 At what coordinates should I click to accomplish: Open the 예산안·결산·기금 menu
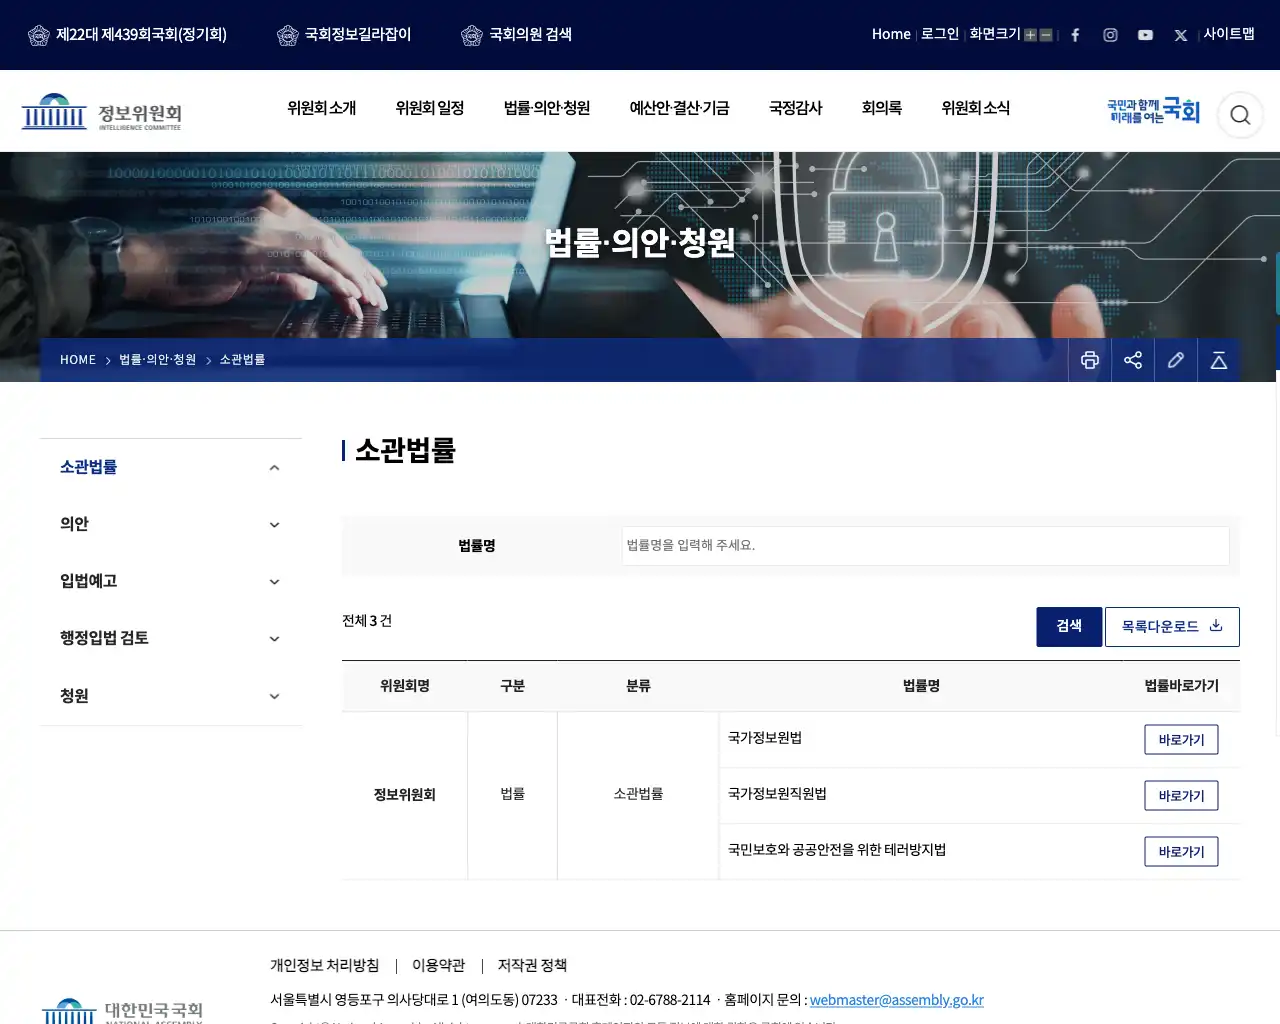[x=679, y=108]
